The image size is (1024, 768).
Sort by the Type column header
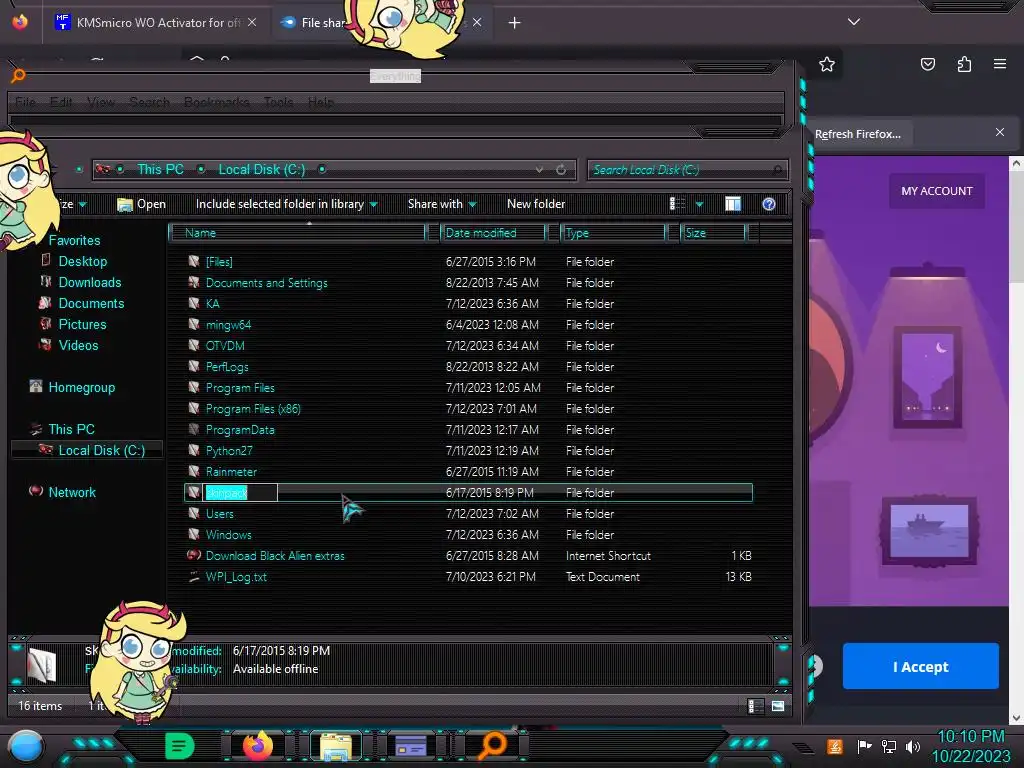(x=613, y=233)
